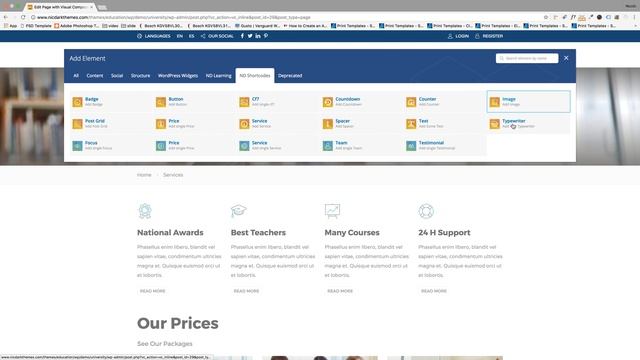Select the ND Shortcodes tab
640x360 pixels.
[x=255, y=76]
